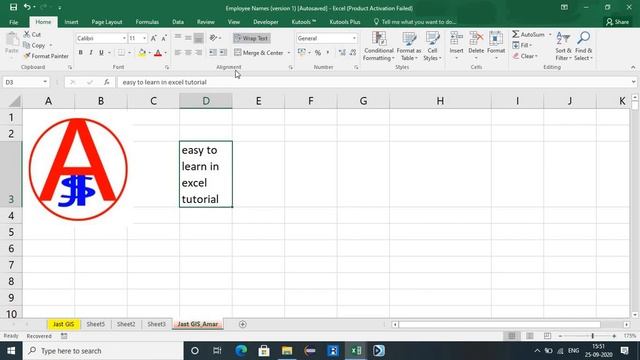Image resolution: width=640 pixels, height=360 pixels.
Task: Expand the AutoSum dropdown arrow
Action: [x=550, y=35]
